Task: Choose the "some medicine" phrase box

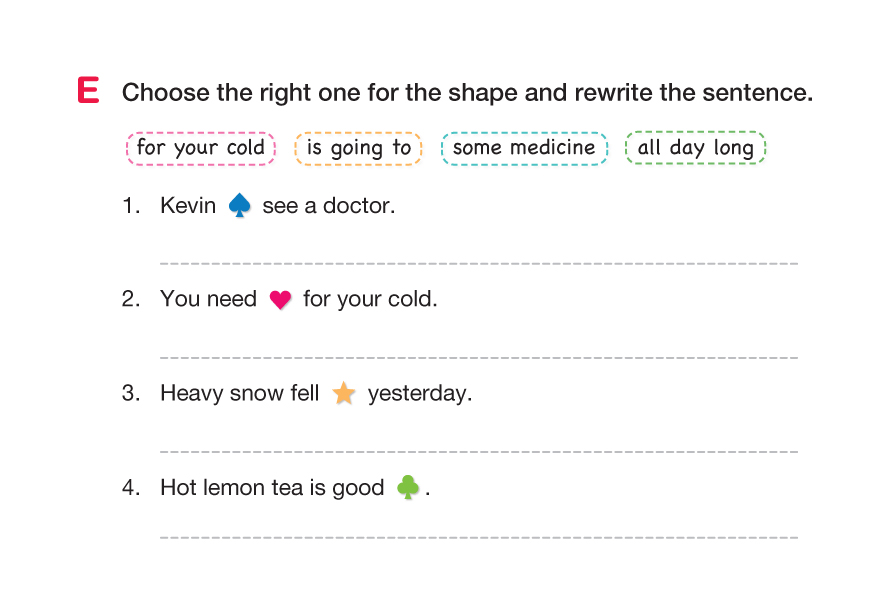Action: tap(524, 148)
